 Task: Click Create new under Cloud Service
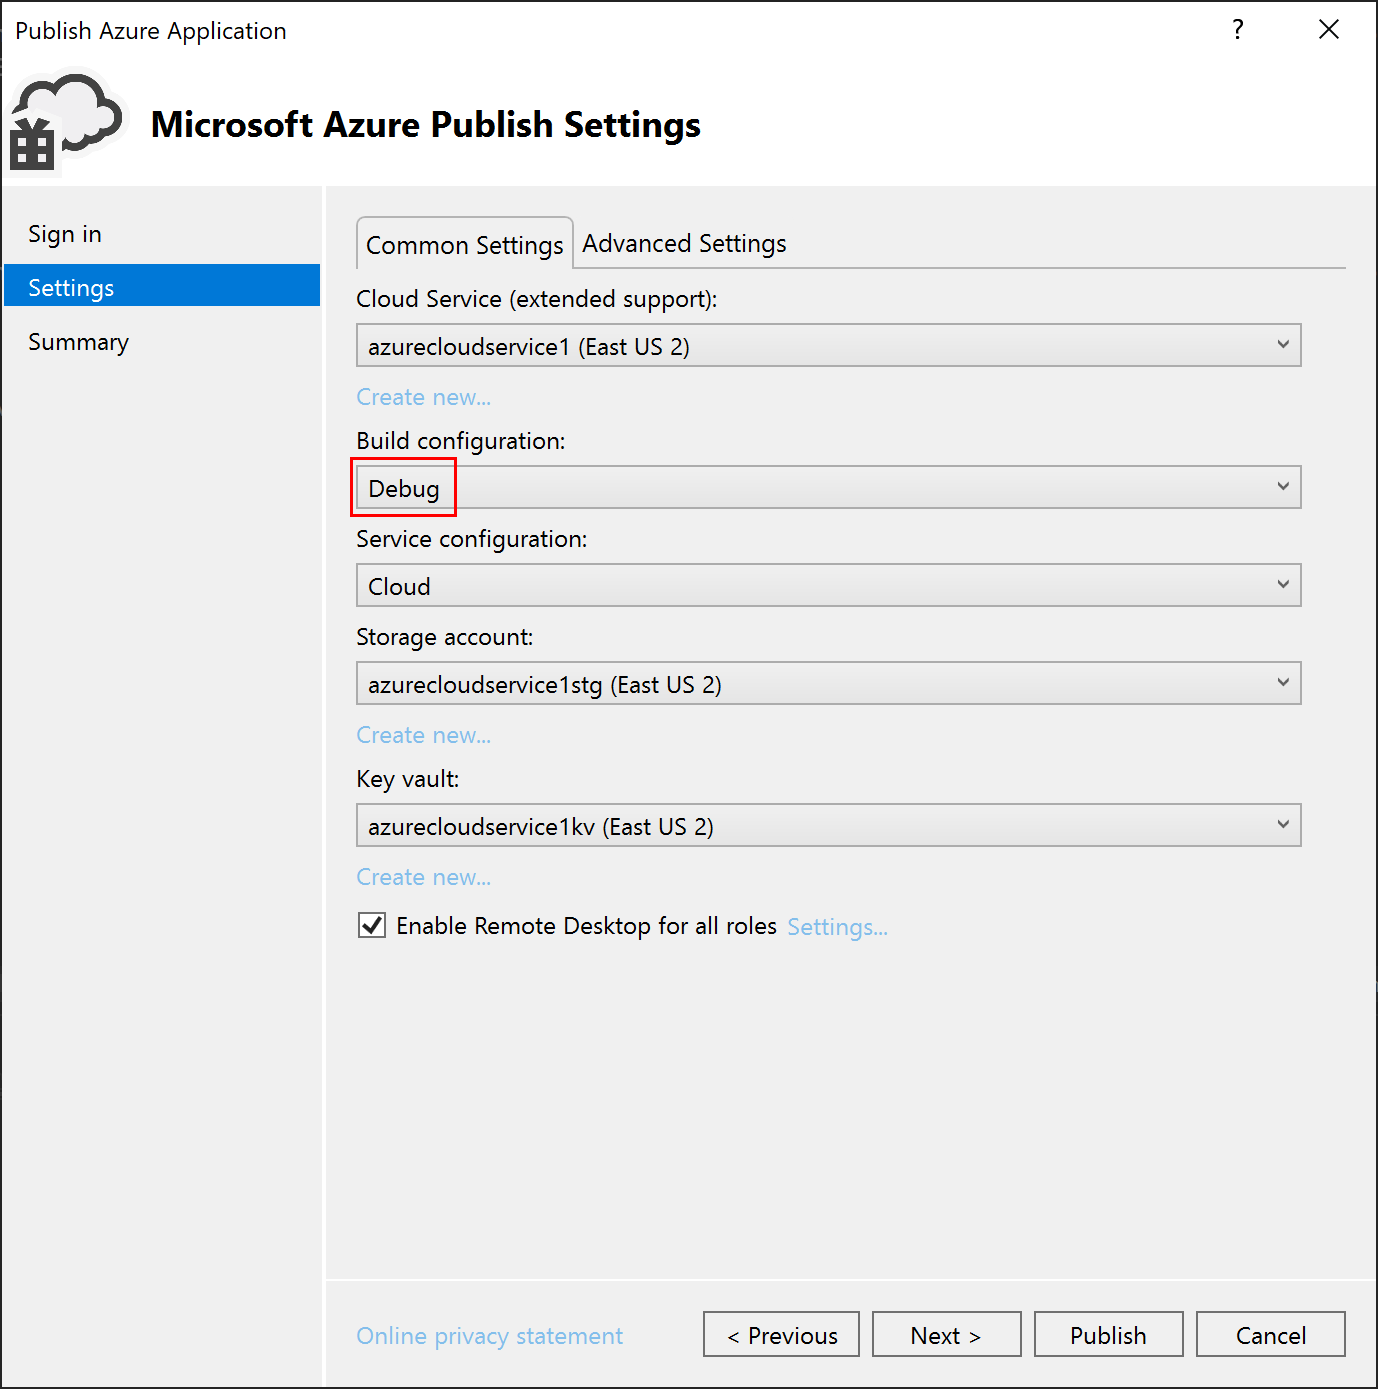pyautogui.click(x=423, y=397)
